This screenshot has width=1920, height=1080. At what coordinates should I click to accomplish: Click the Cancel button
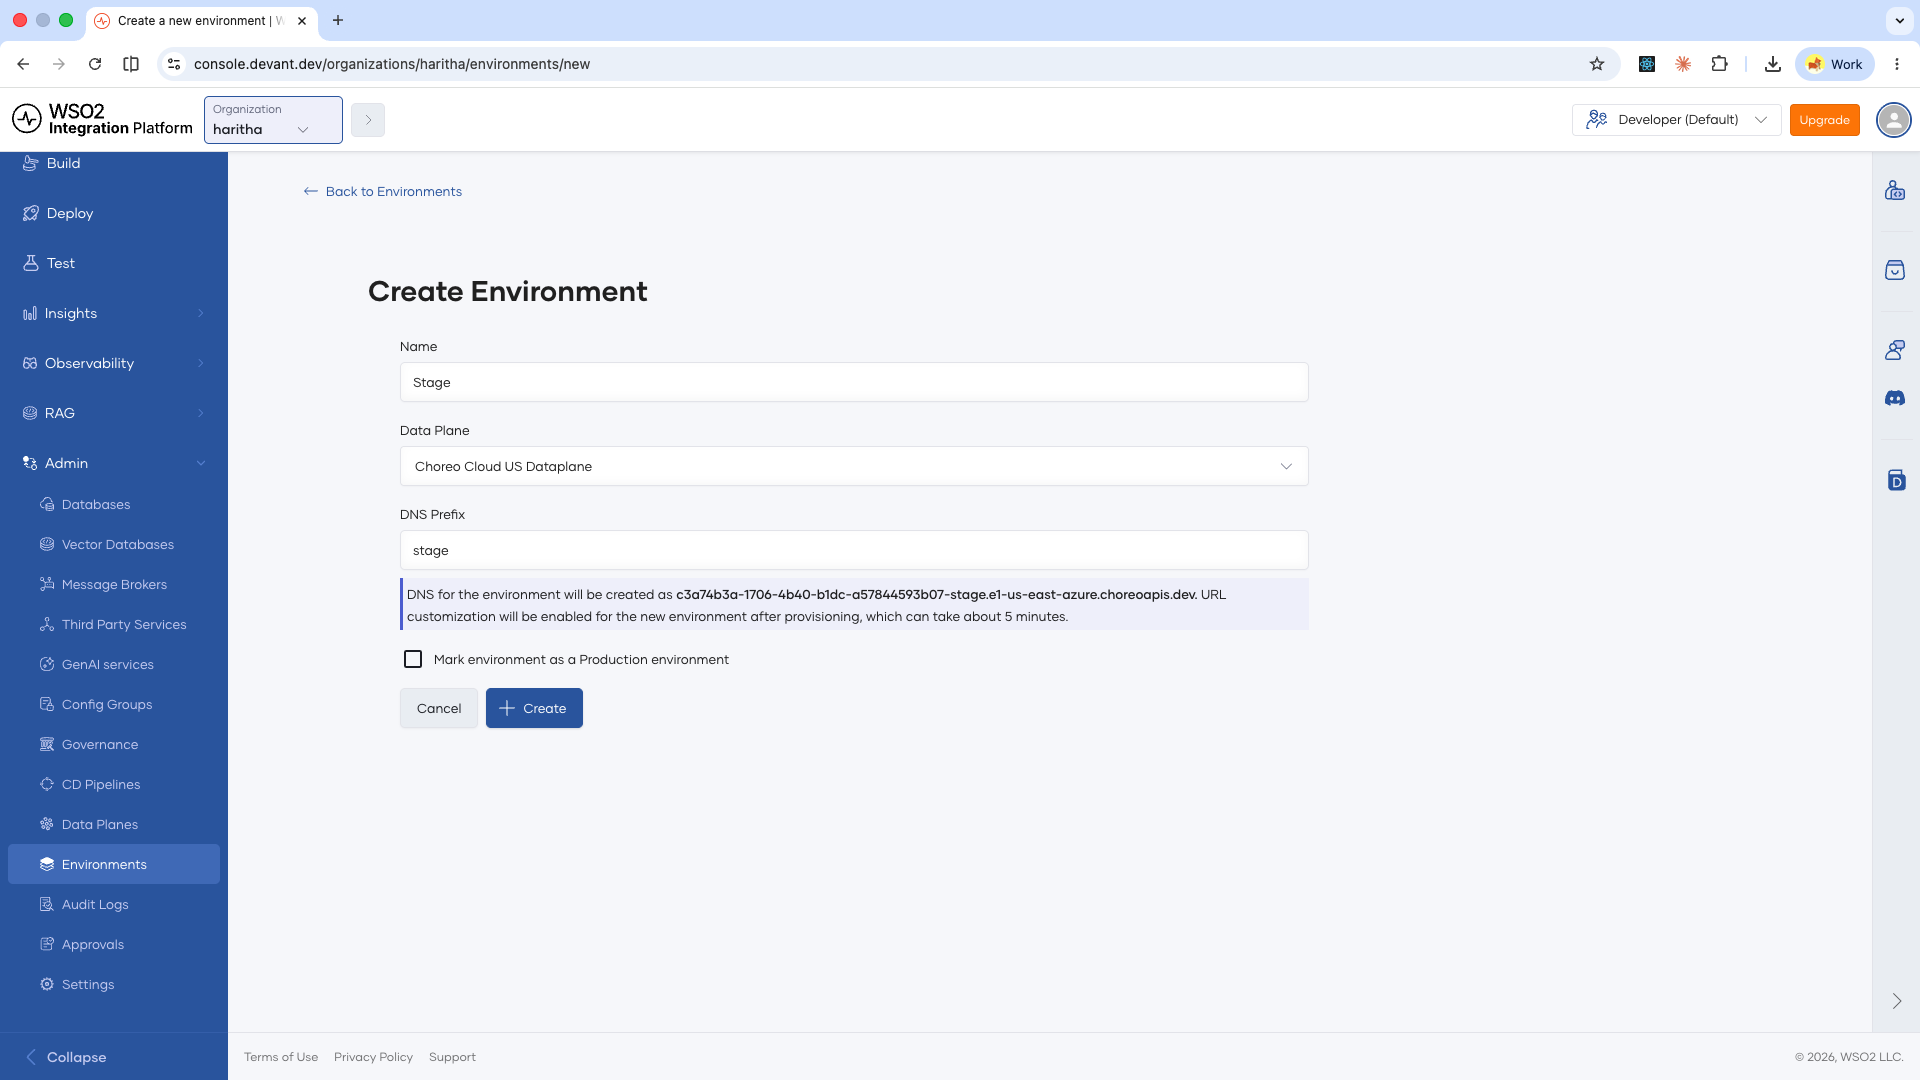click(439, 708)
